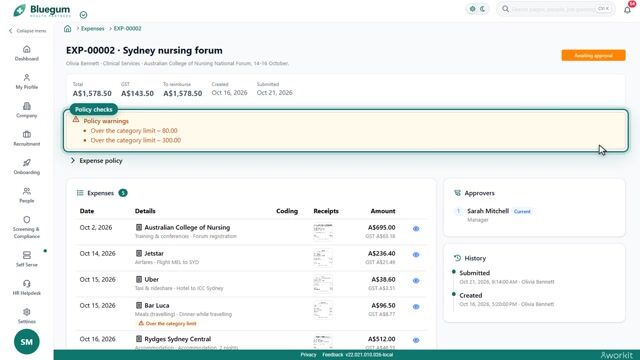The height and width of the screenshot is (360, 640).
Task: Click the History clock icon
Action: [457, 258]
